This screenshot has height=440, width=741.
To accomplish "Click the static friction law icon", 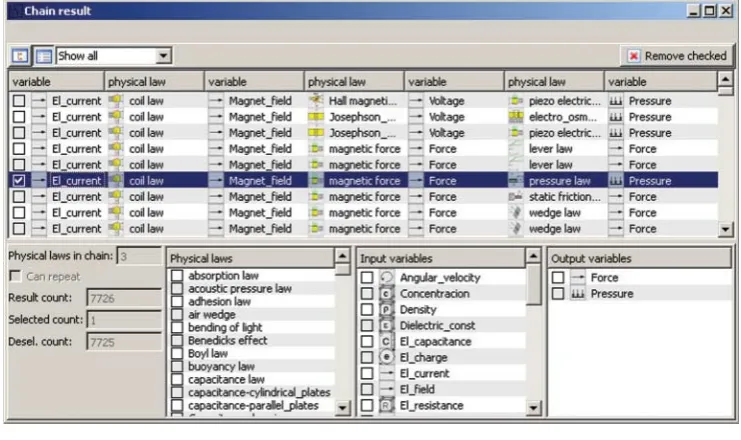I will coord(516,197).
